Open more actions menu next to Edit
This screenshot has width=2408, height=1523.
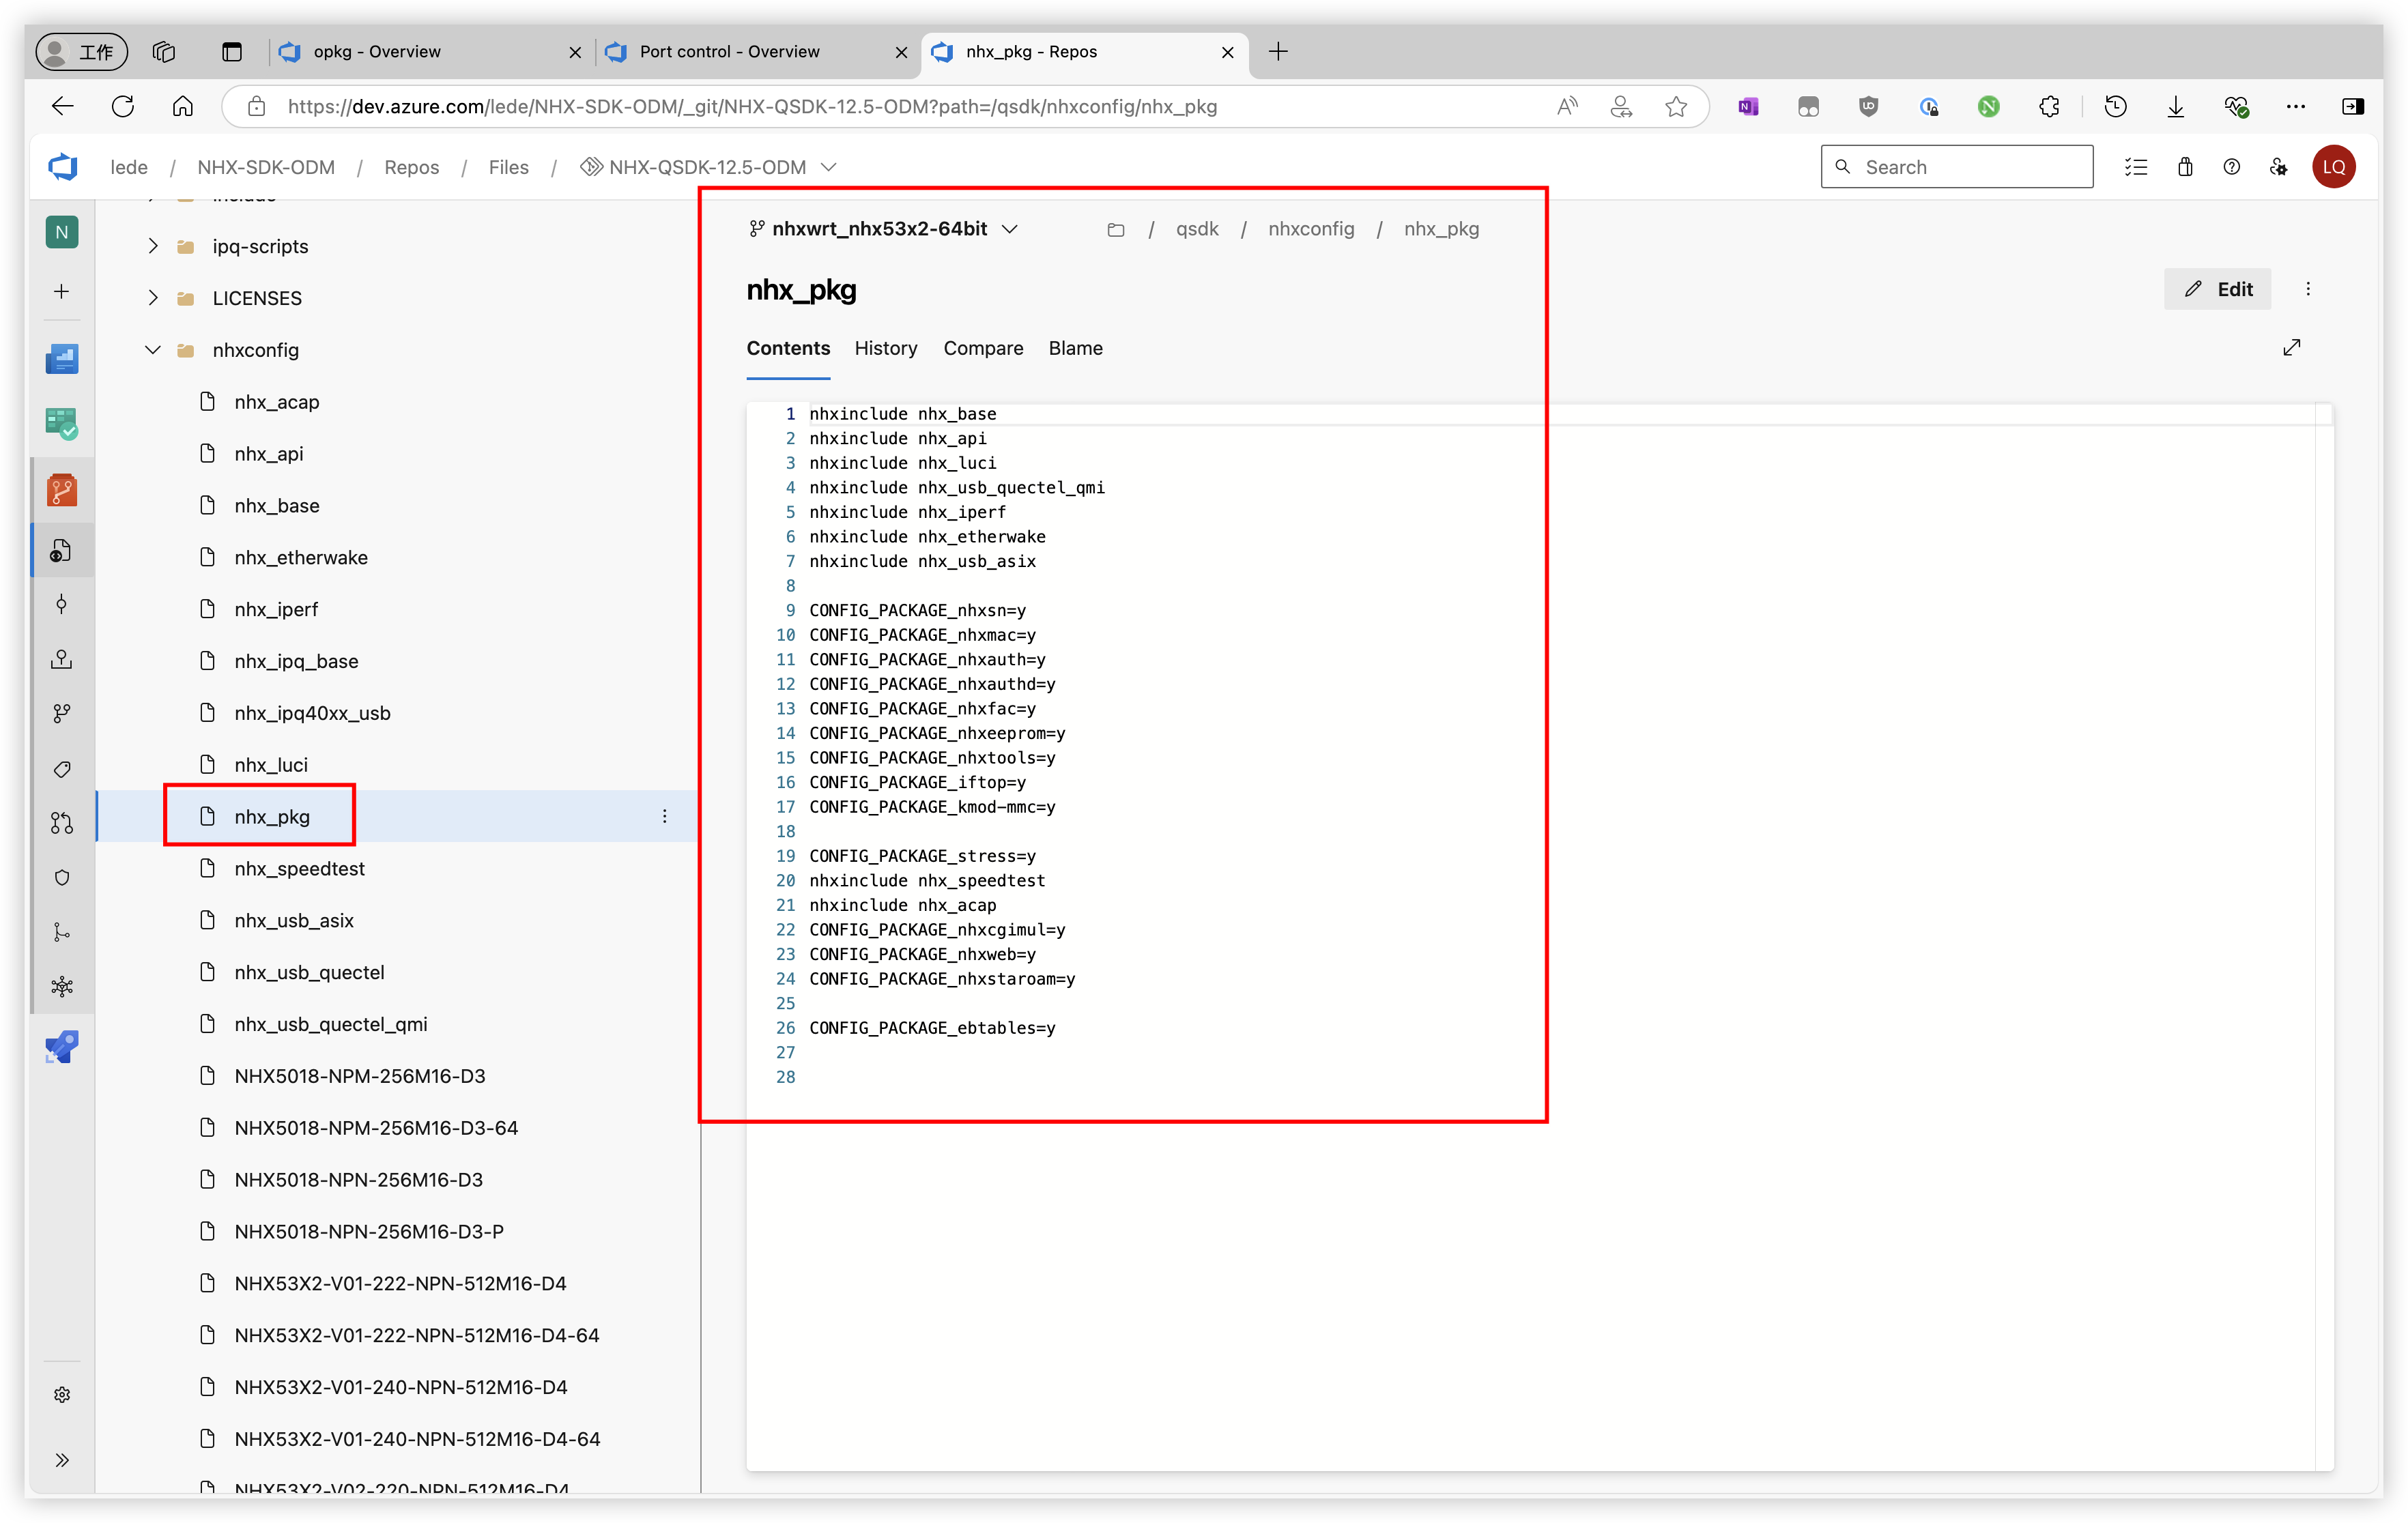coord(2308,289)
